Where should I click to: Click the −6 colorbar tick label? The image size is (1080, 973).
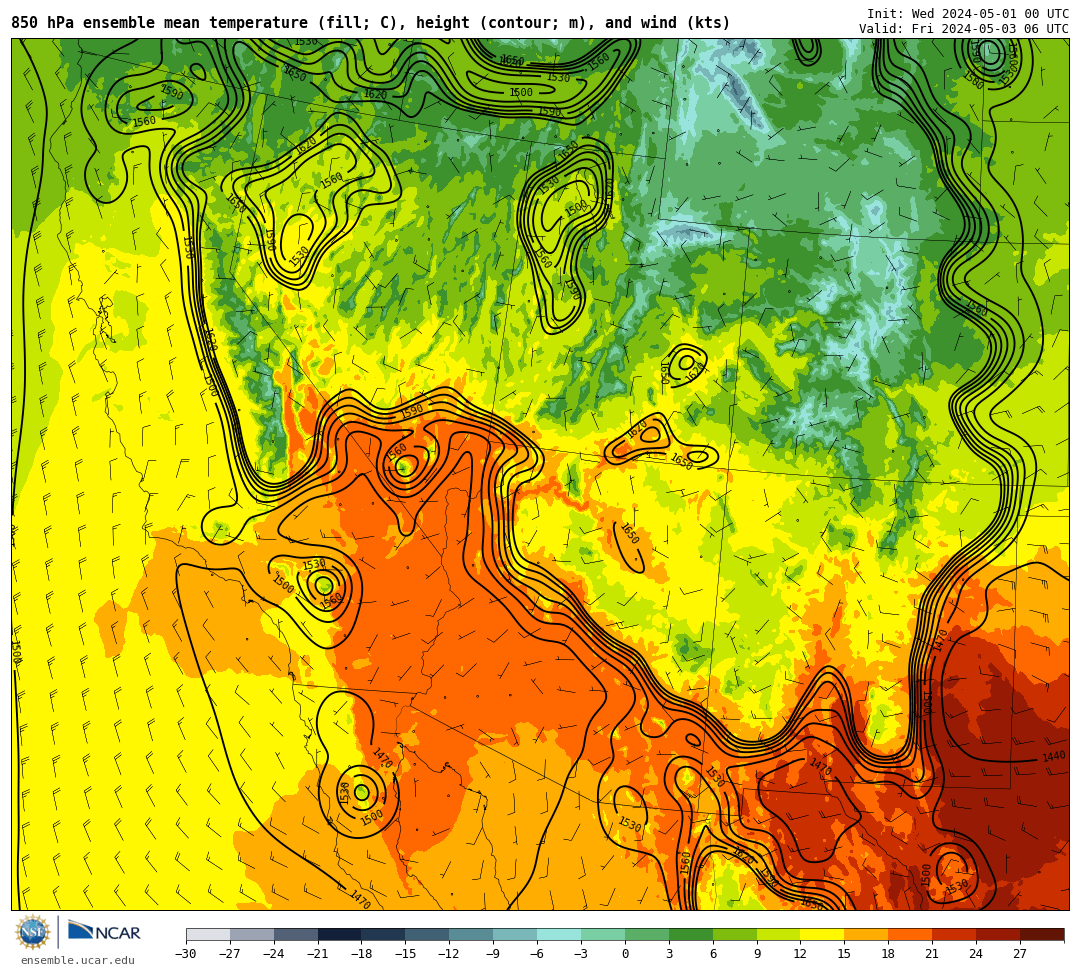tap(537, 954)
